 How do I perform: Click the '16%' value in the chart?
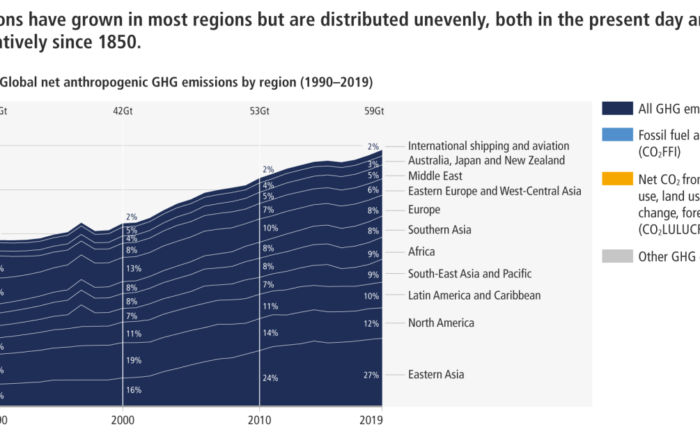[133, 390]
